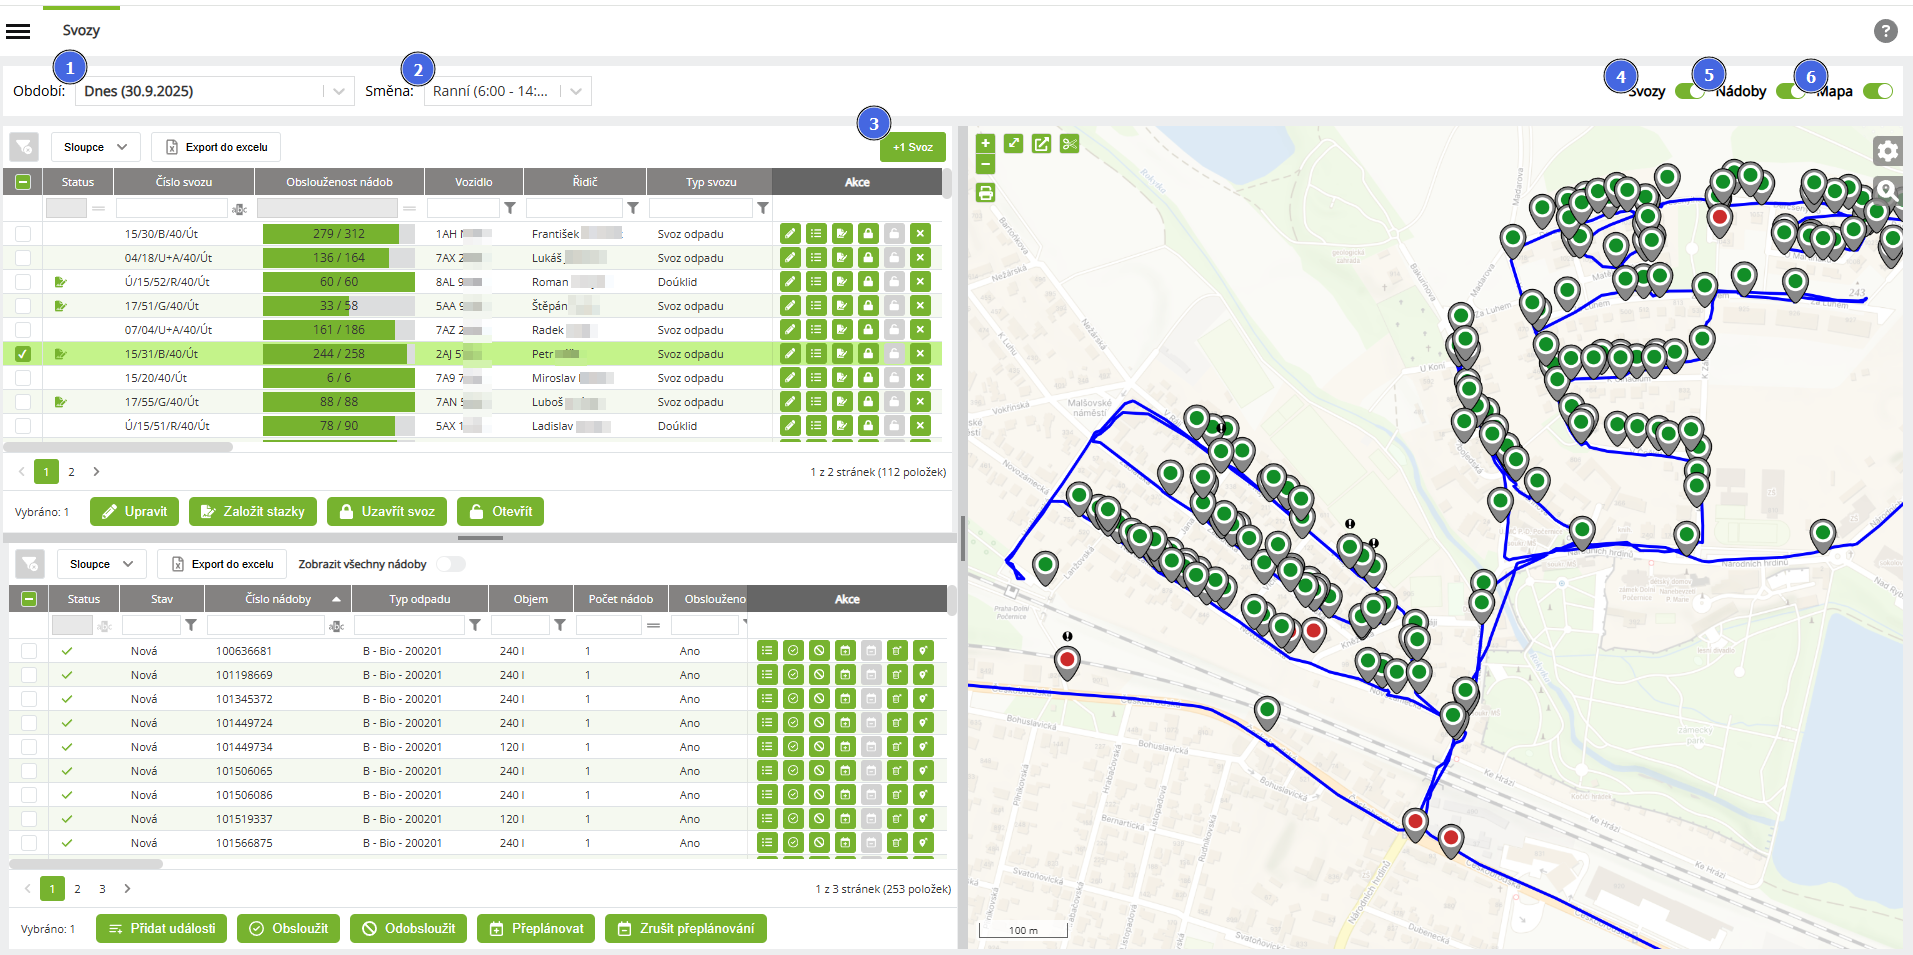Screen dimensions: 1913x955
Task: Click the lock icon for route 04/18/U+A/40/Út
Action: pyautogui.click(x=868, y=258)
